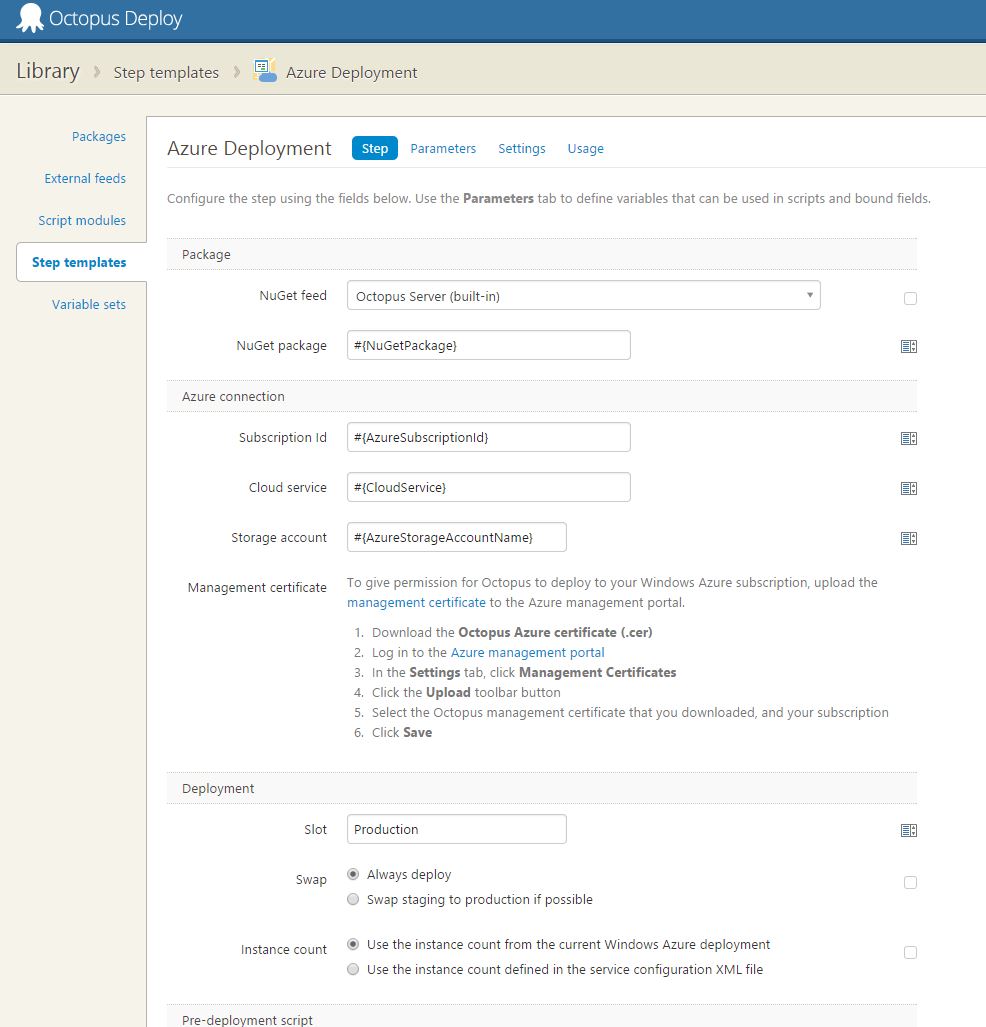Open External feeds in the sidebar
This screenshot has height=1027, width=986.
coord(85,178)
